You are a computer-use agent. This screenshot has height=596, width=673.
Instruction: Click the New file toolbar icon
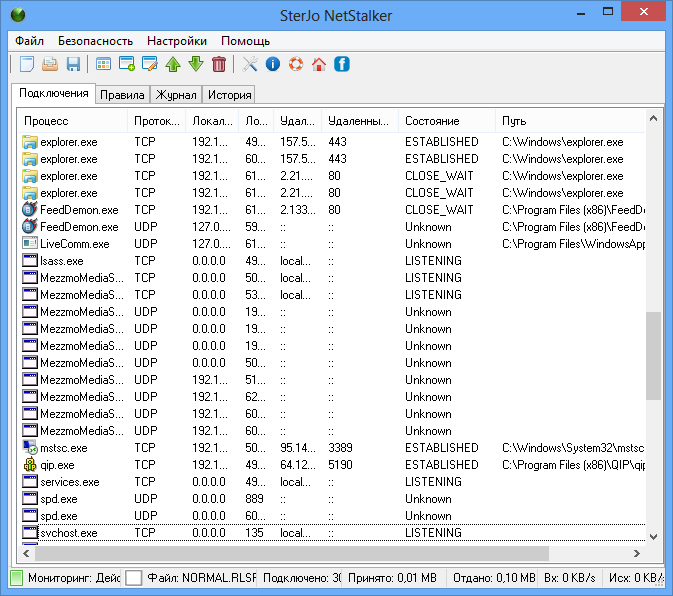pos(27,64)
